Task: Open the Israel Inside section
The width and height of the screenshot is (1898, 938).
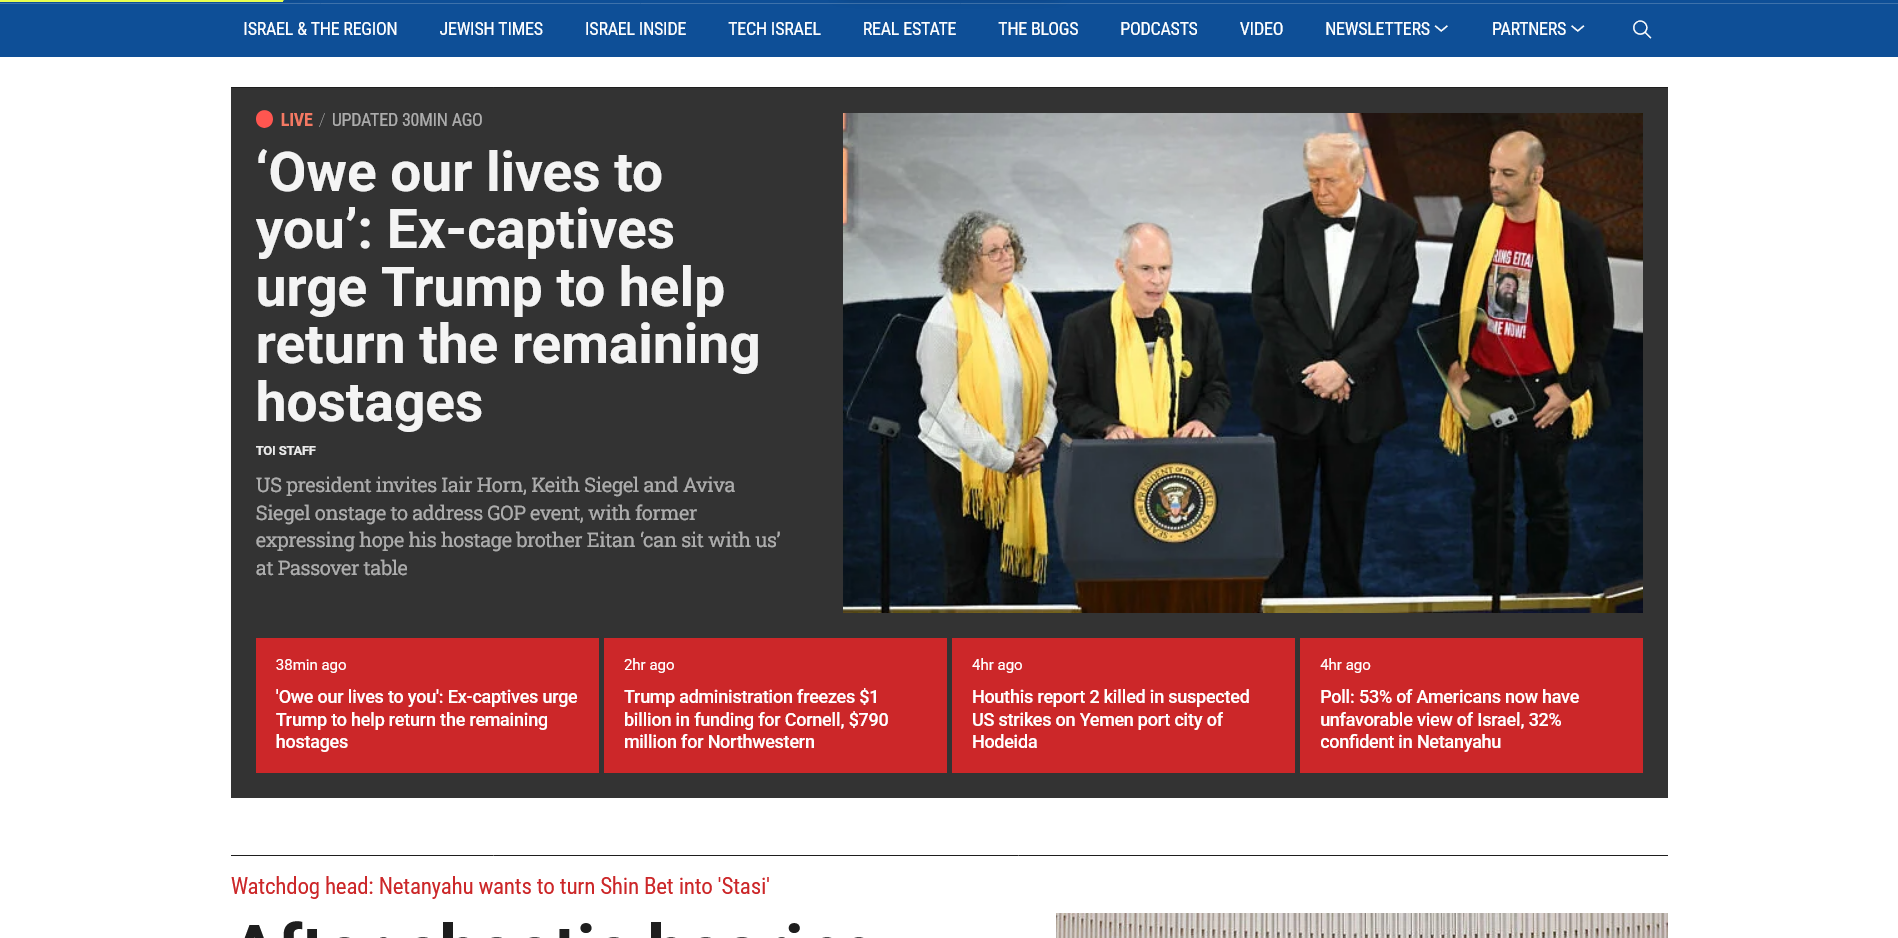Action: [635, 30]
